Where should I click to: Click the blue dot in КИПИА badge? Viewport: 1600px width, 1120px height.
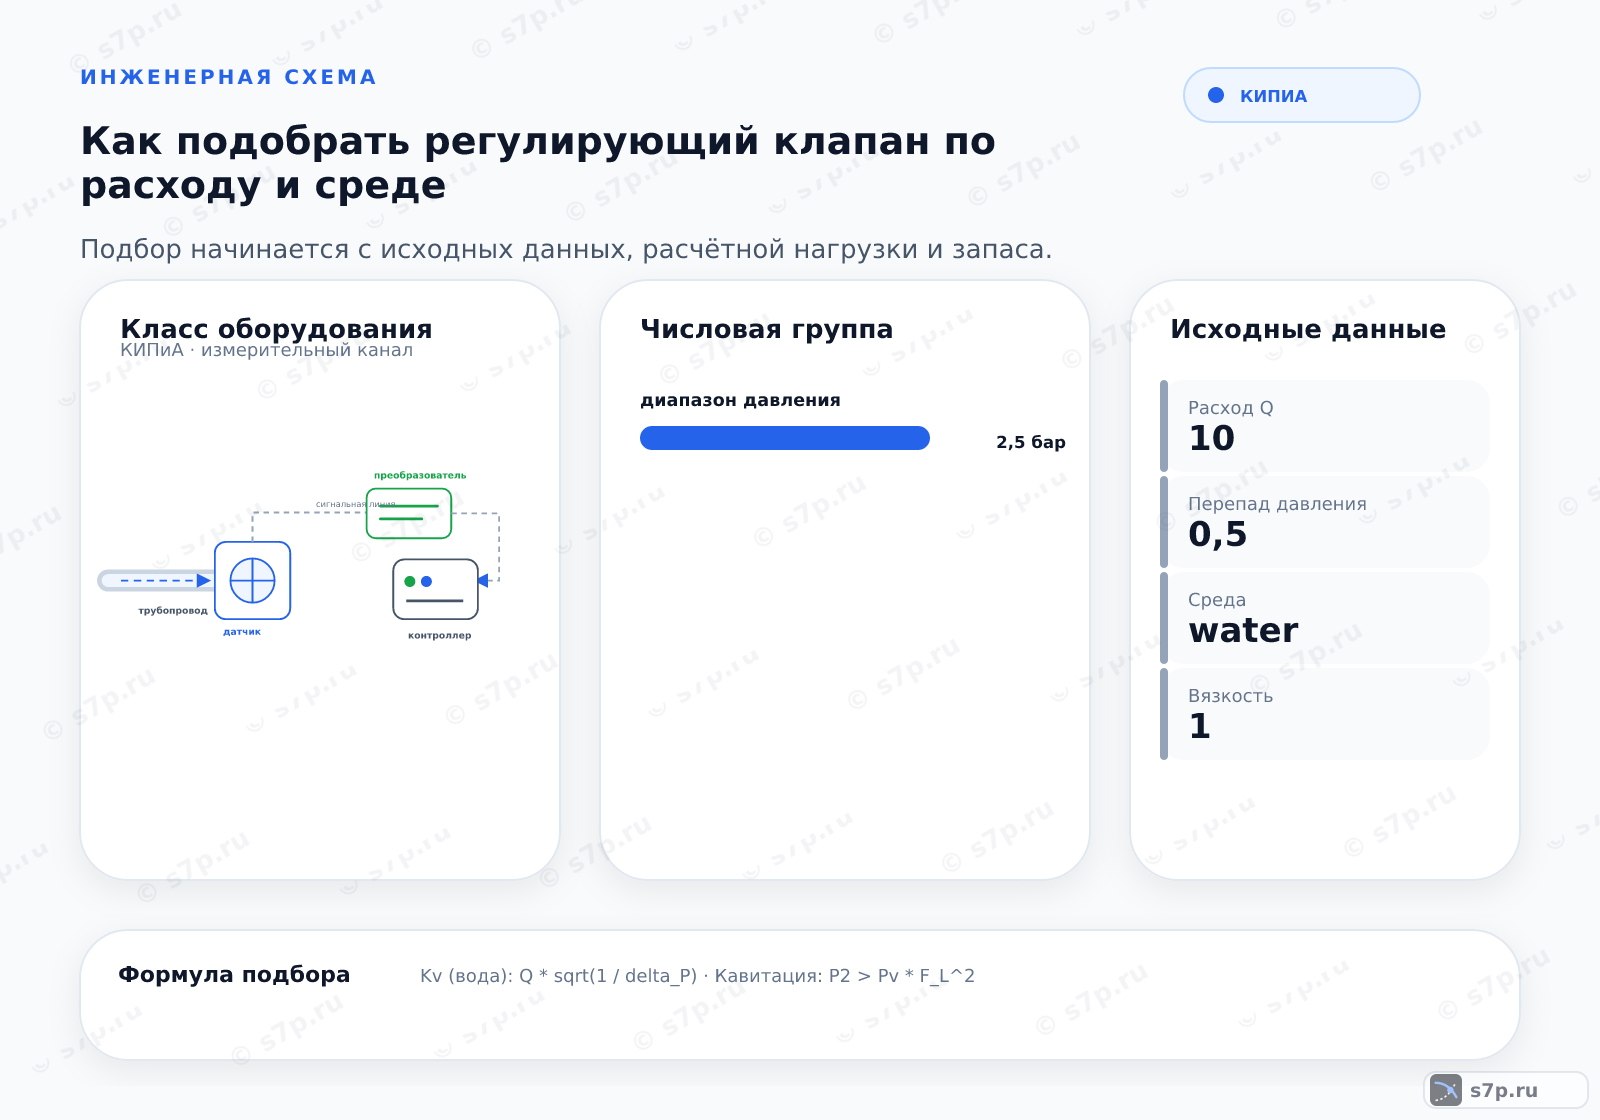[1216, 95]
